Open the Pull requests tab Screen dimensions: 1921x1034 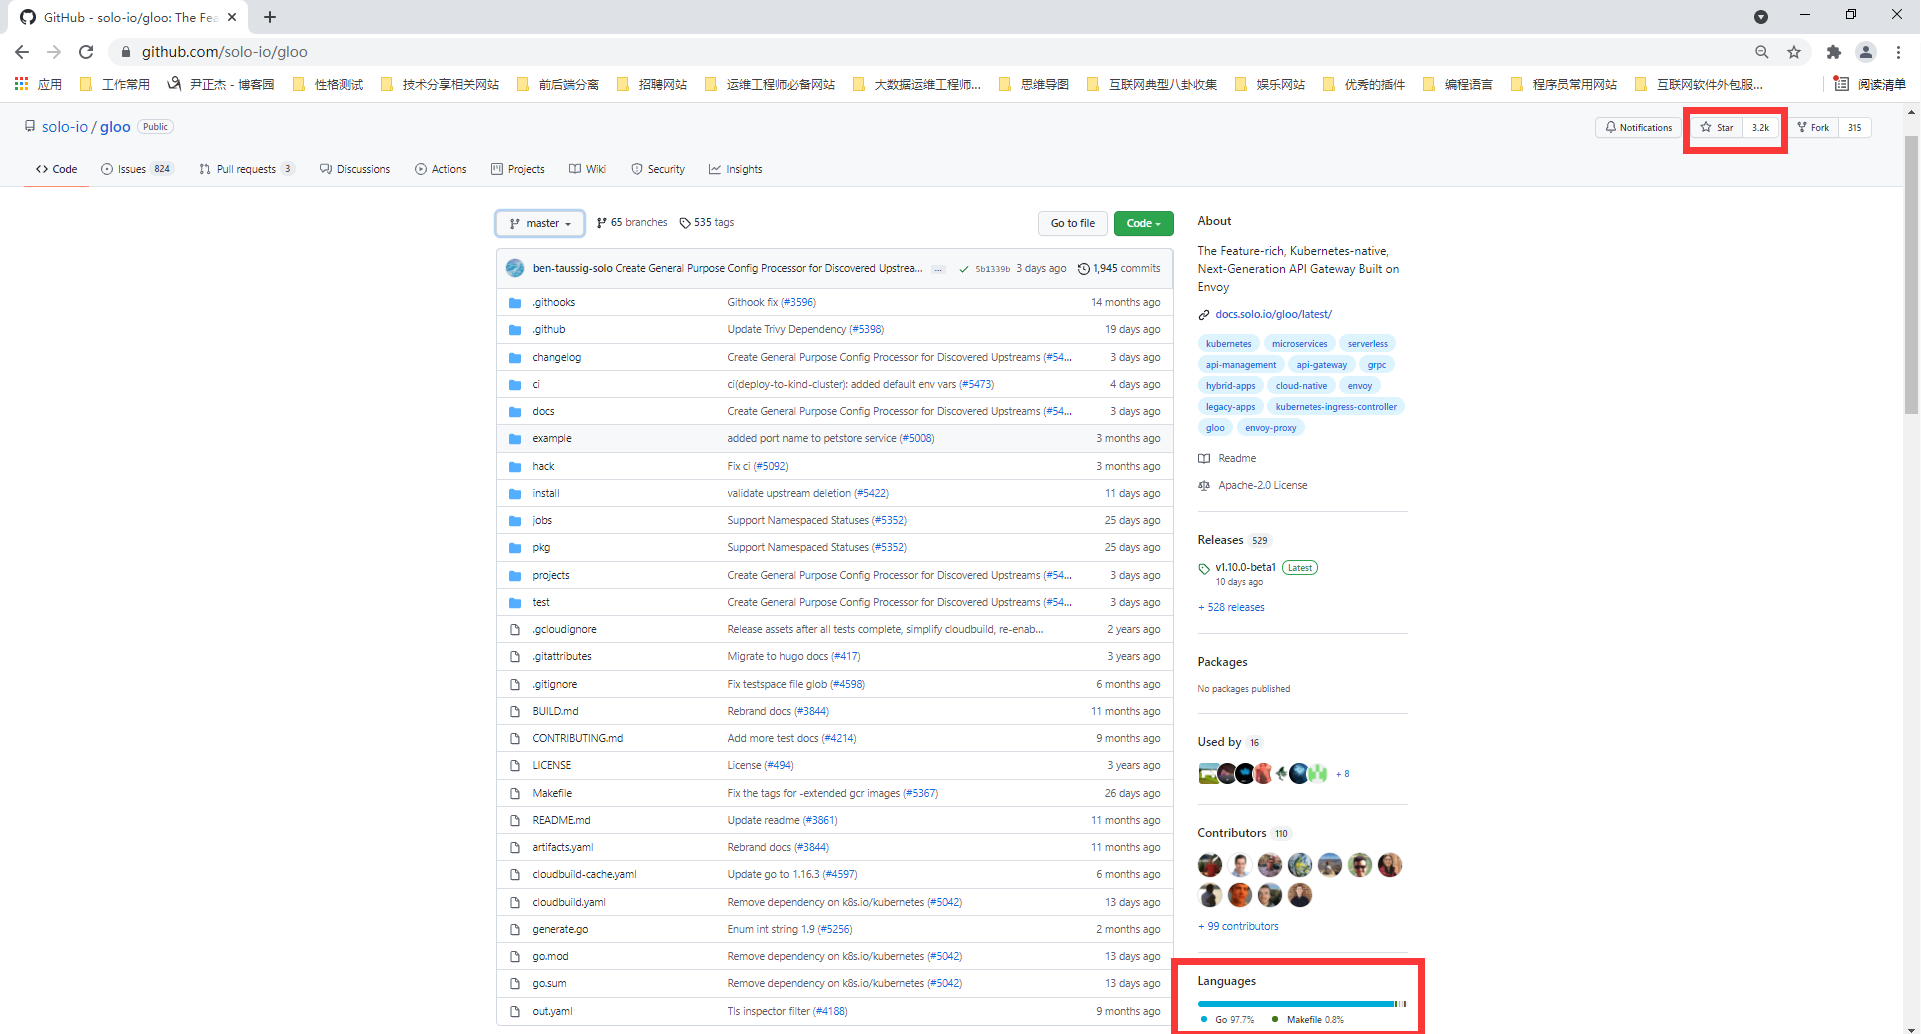point(246,170)
